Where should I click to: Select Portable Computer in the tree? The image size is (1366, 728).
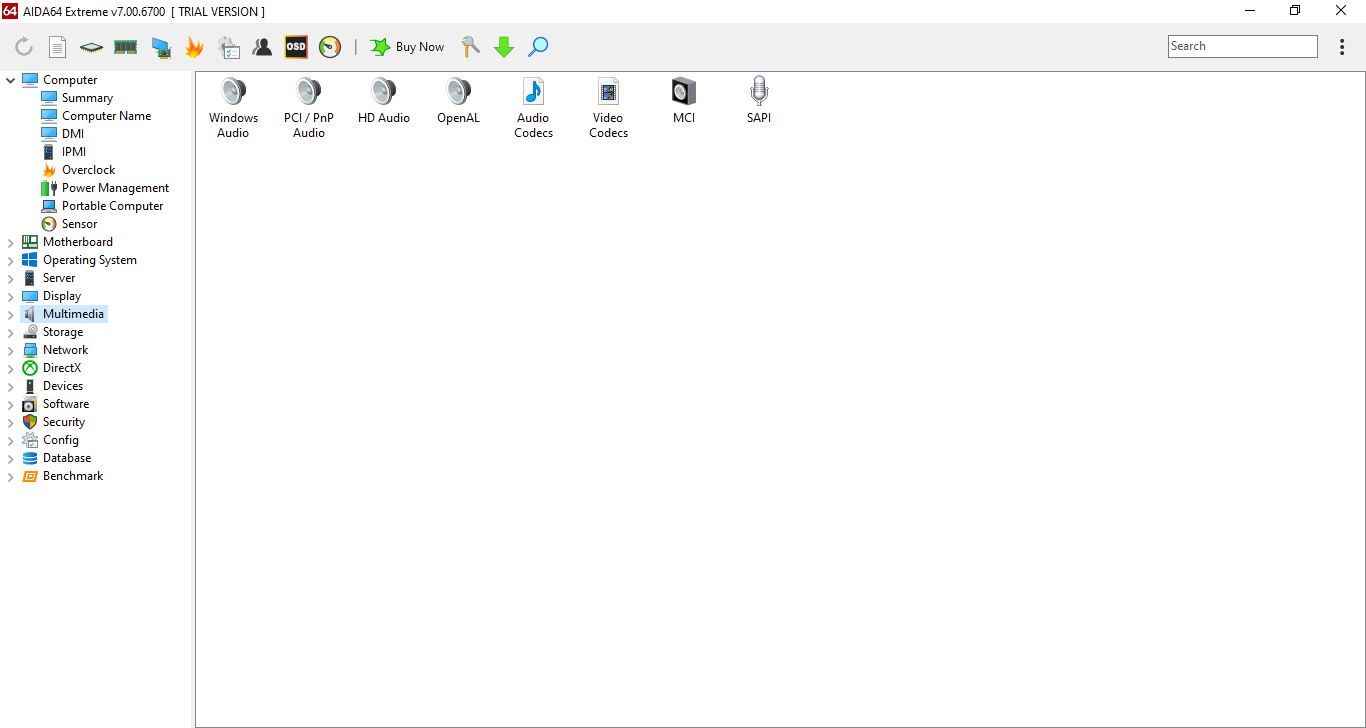[x=112, y=206]
